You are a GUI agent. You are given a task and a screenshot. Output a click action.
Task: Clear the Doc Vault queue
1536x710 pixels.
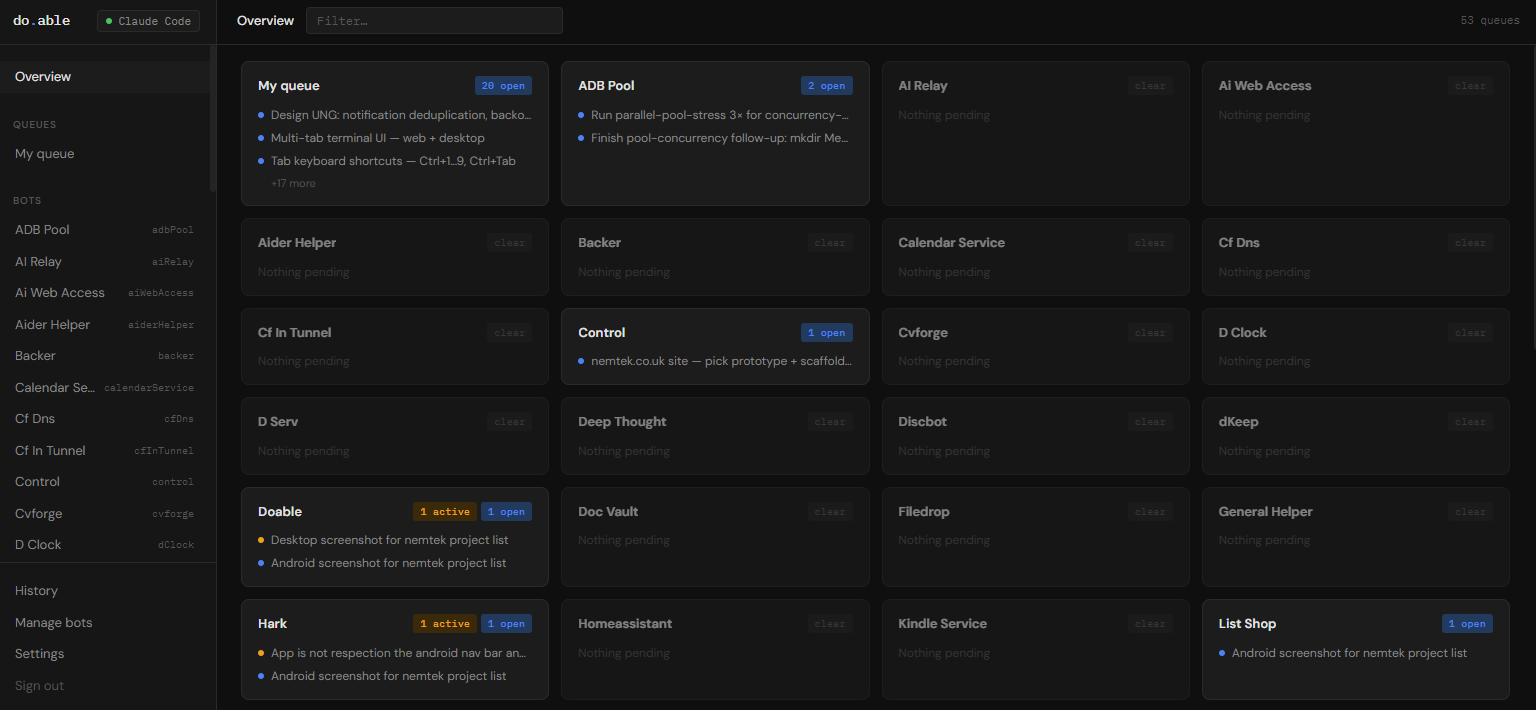pyautogui.click(x=829, y=511)
